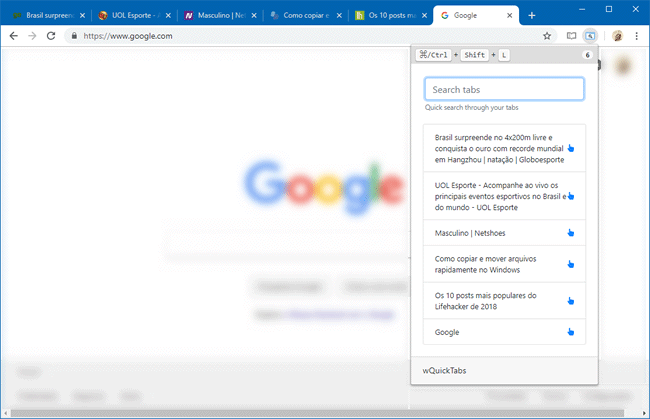650x419 pixels.
Task: Click the lock icon in the address bar
Action: tap(74, 36)
